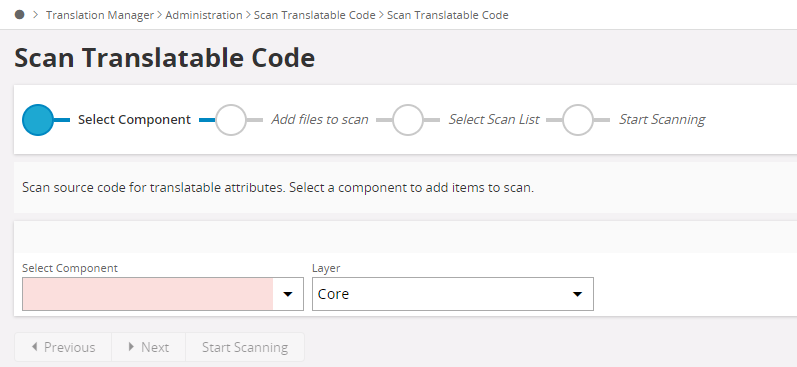The image size is (797, 367).
Task: Click the Next button
Action: click(148, 347)
